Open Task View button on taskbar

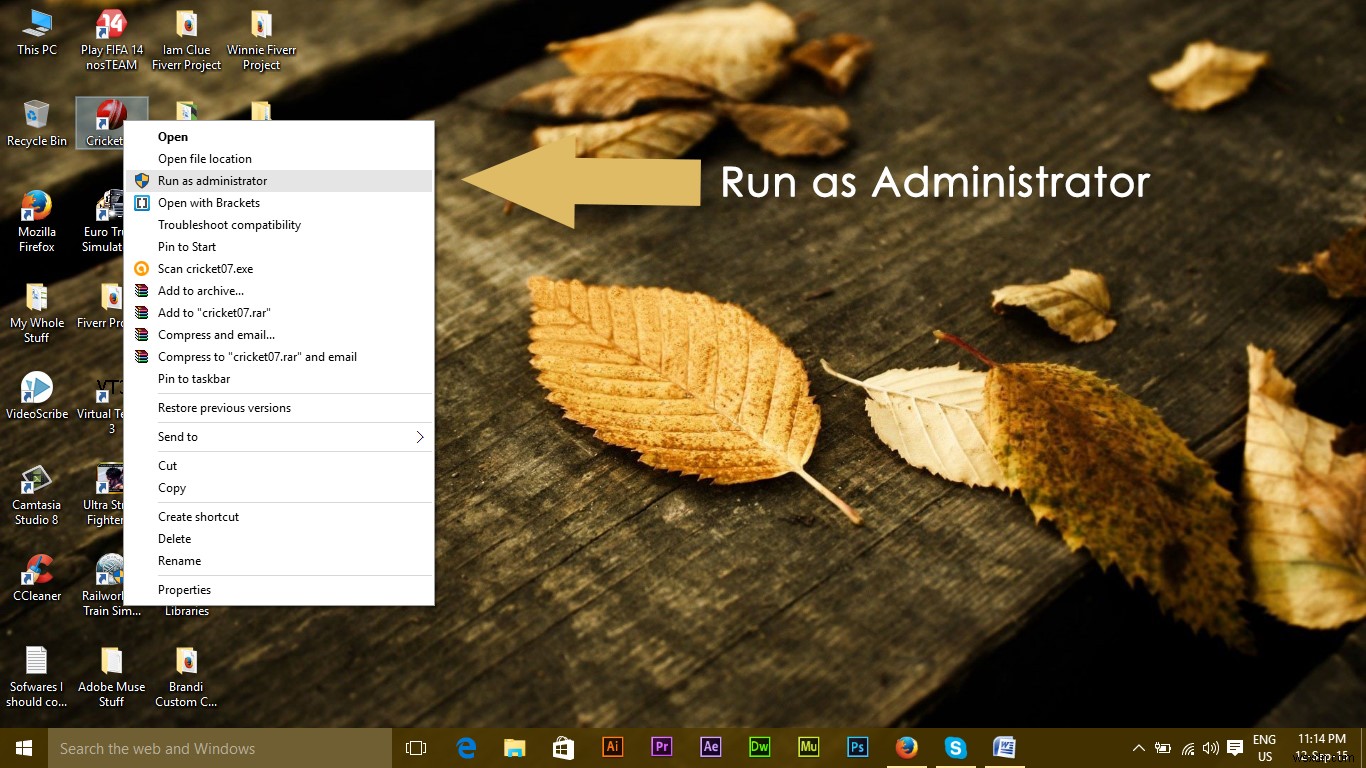[x=416, y=748]
